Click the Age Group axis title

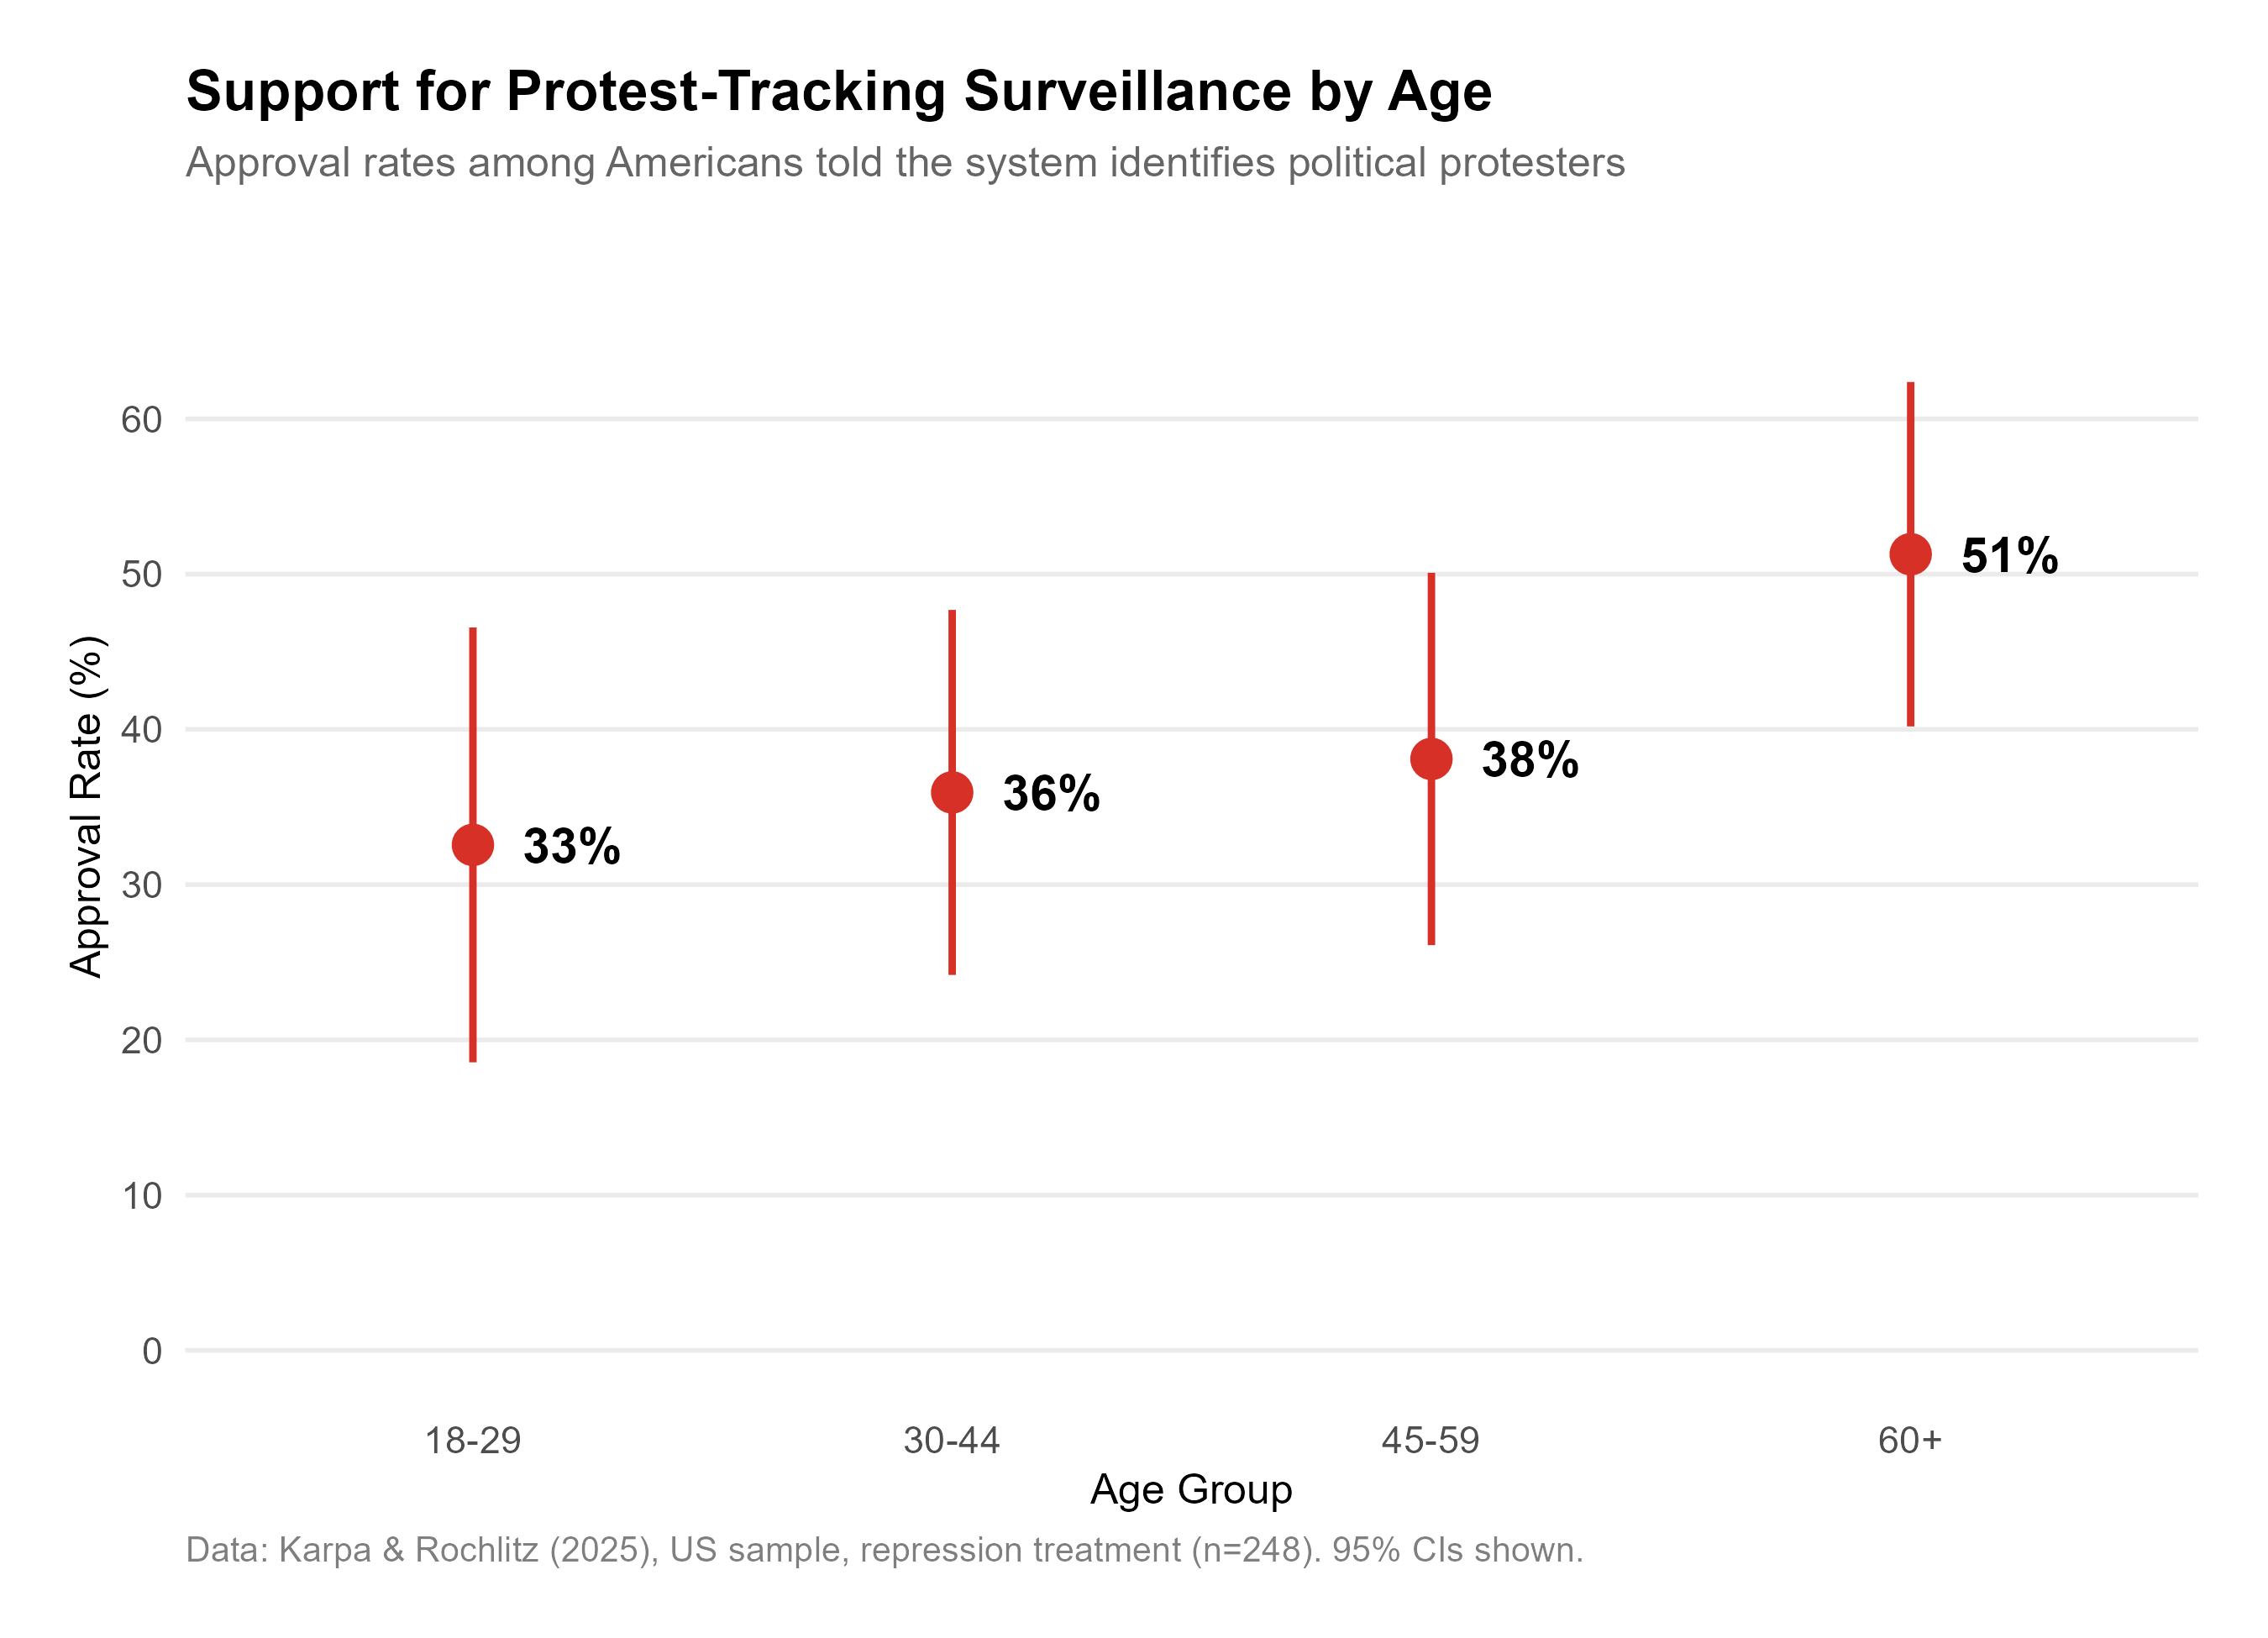[1191, 1490]
